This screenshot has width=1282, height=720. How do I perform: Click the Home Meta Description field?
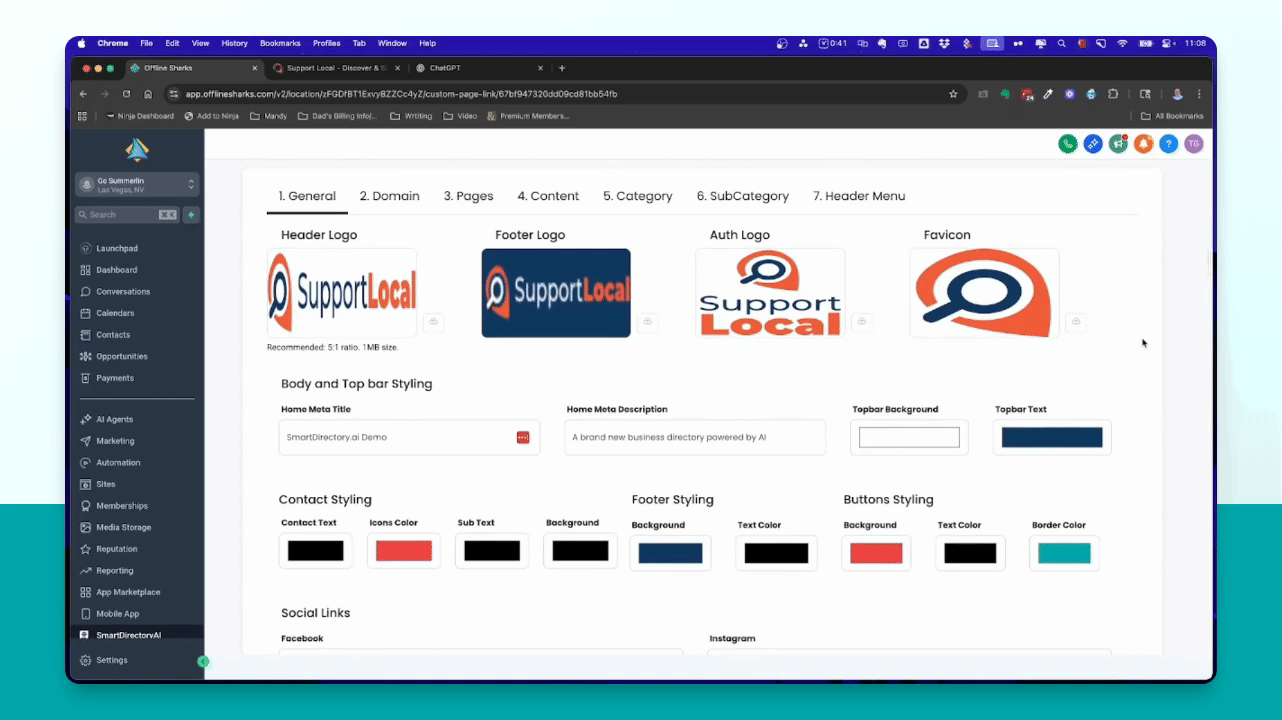[695, 437]
